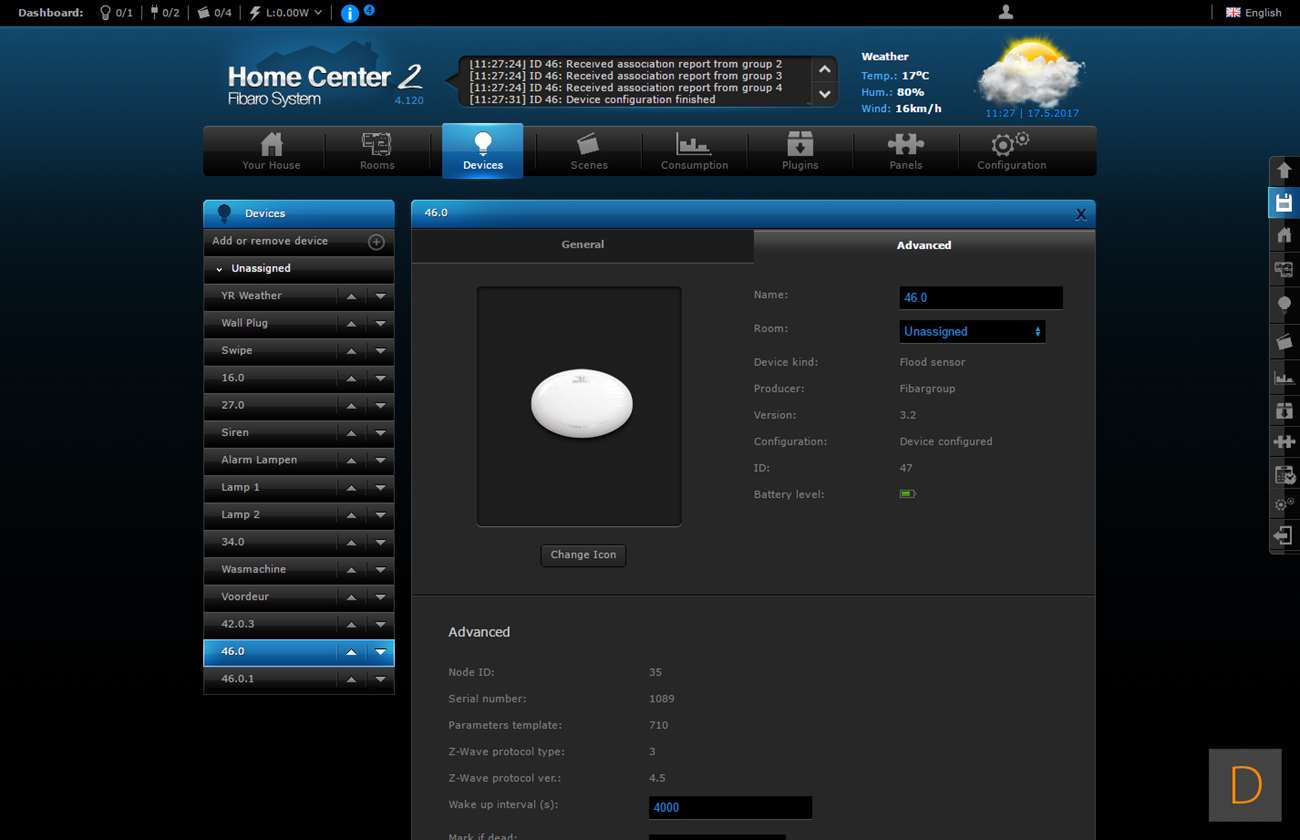Open the Scenes tab
Screen dimensions: 1300x840
pyautogui.click(x=589, y=151)
